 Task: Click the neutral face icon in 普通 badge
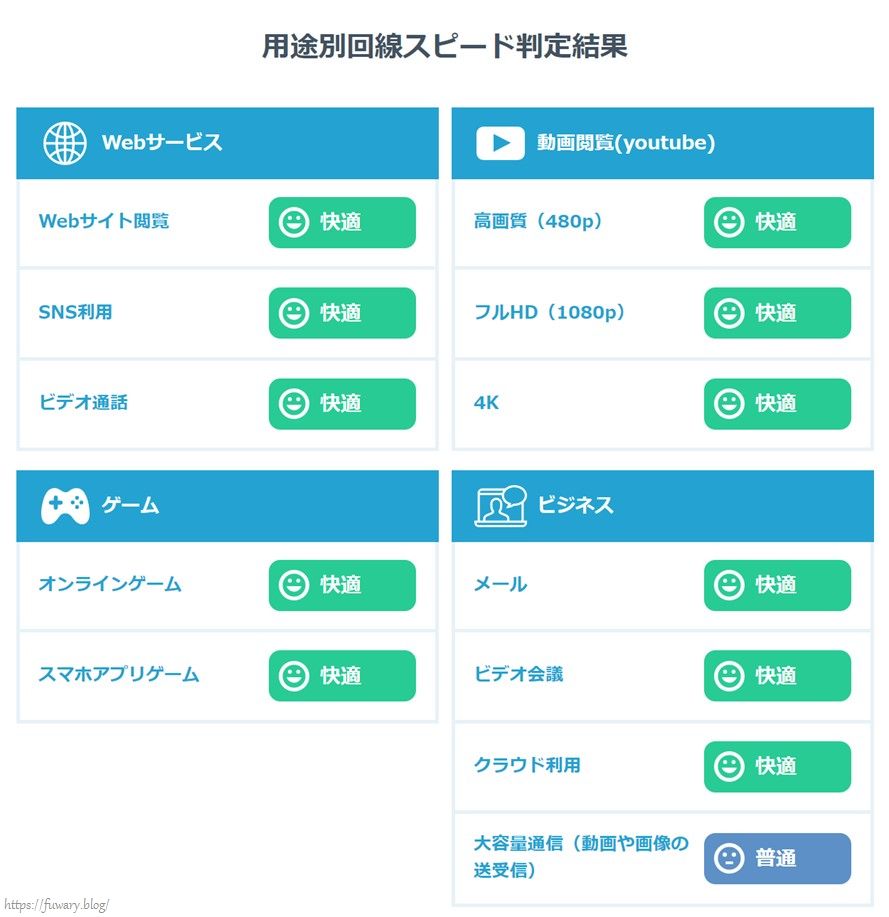click(729, 859)
